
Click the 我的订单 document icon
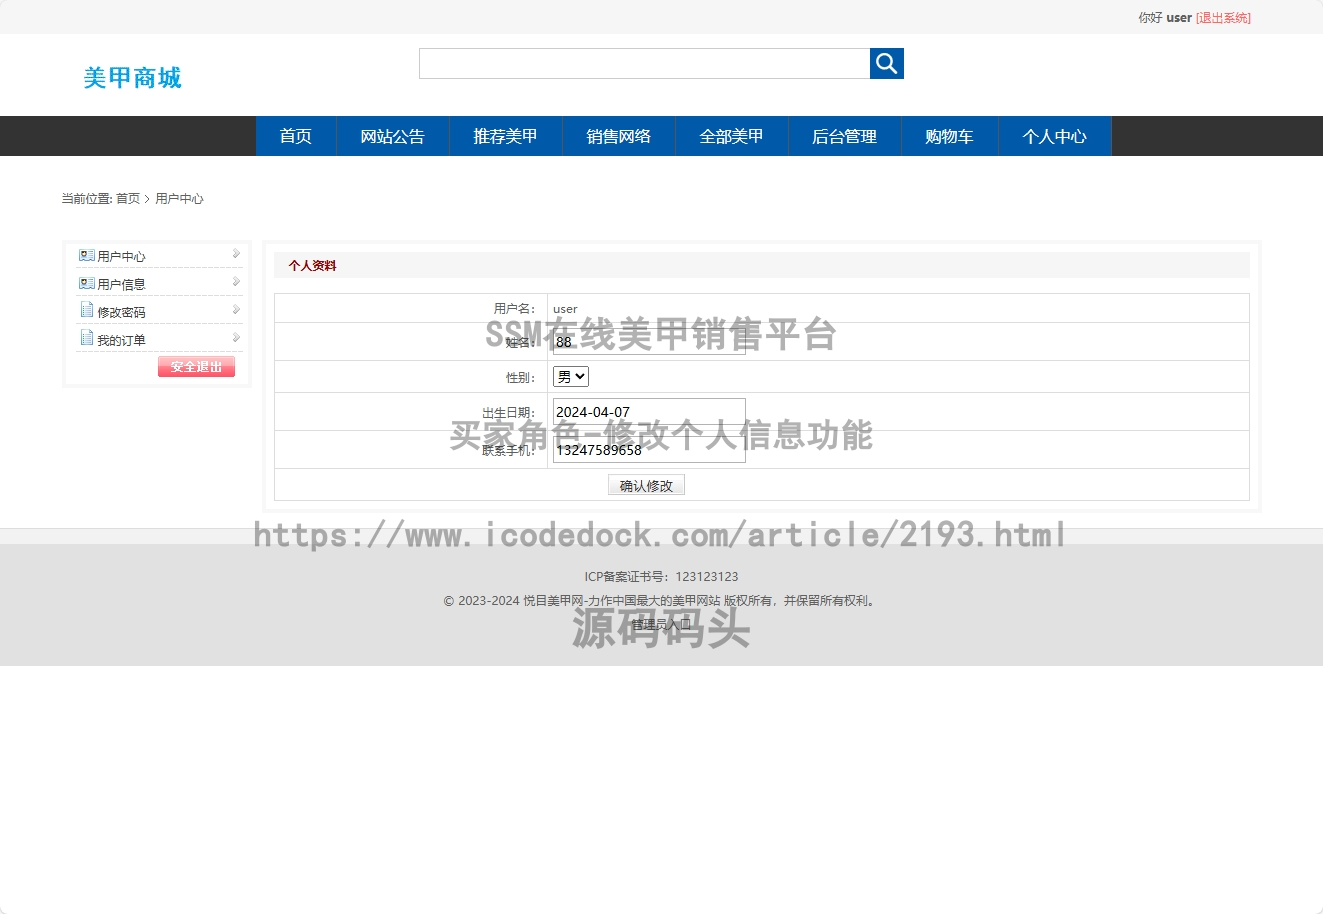click(x=87, y=338)
